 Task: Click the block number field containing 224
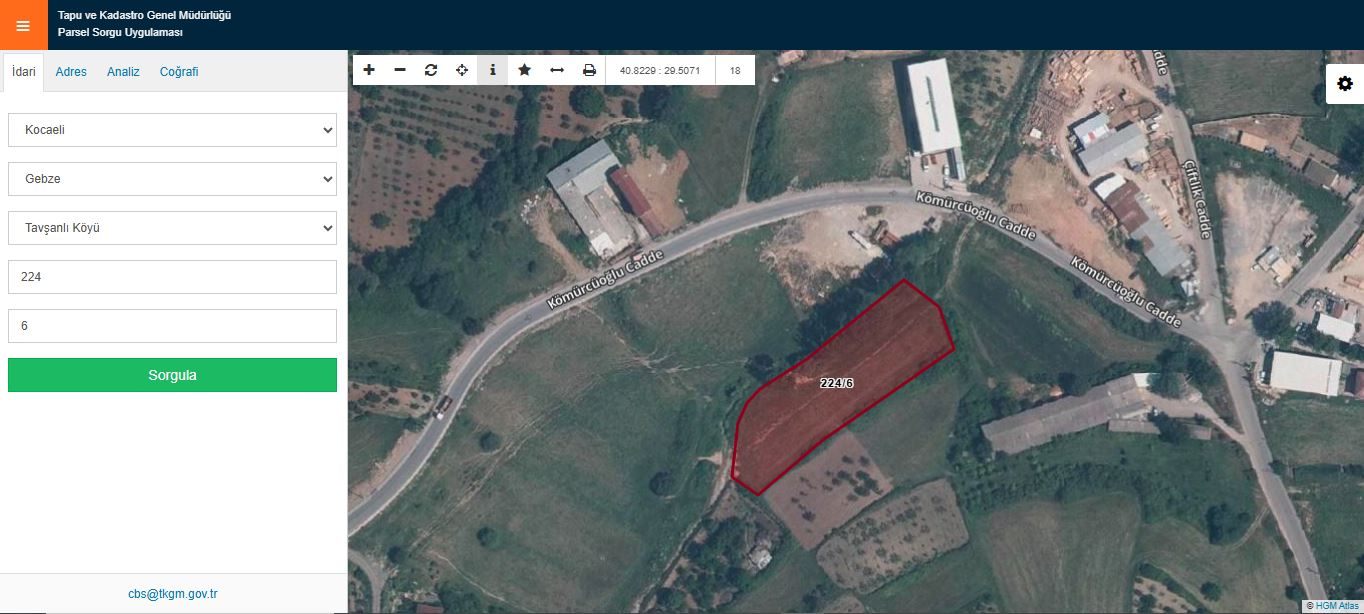click(x=172, y=277)
